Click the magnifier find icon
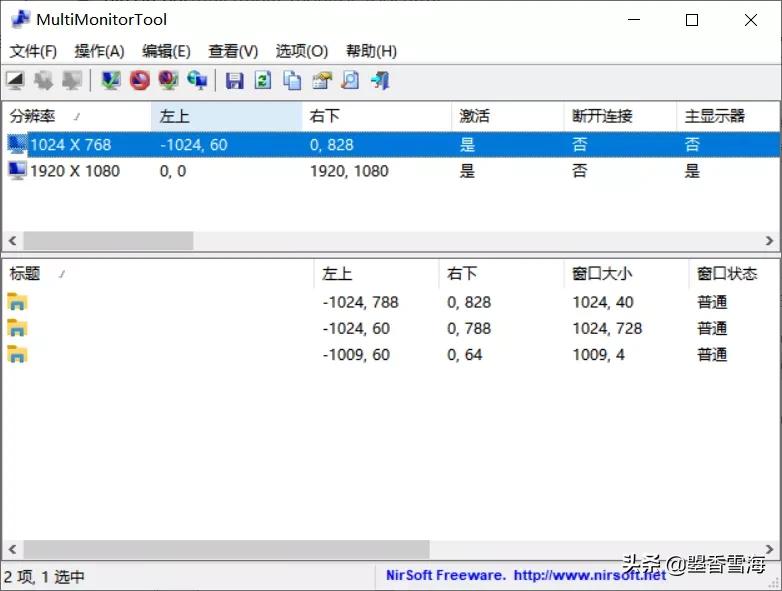This screenshot has height=591, width=782. [x=350, y=80]
